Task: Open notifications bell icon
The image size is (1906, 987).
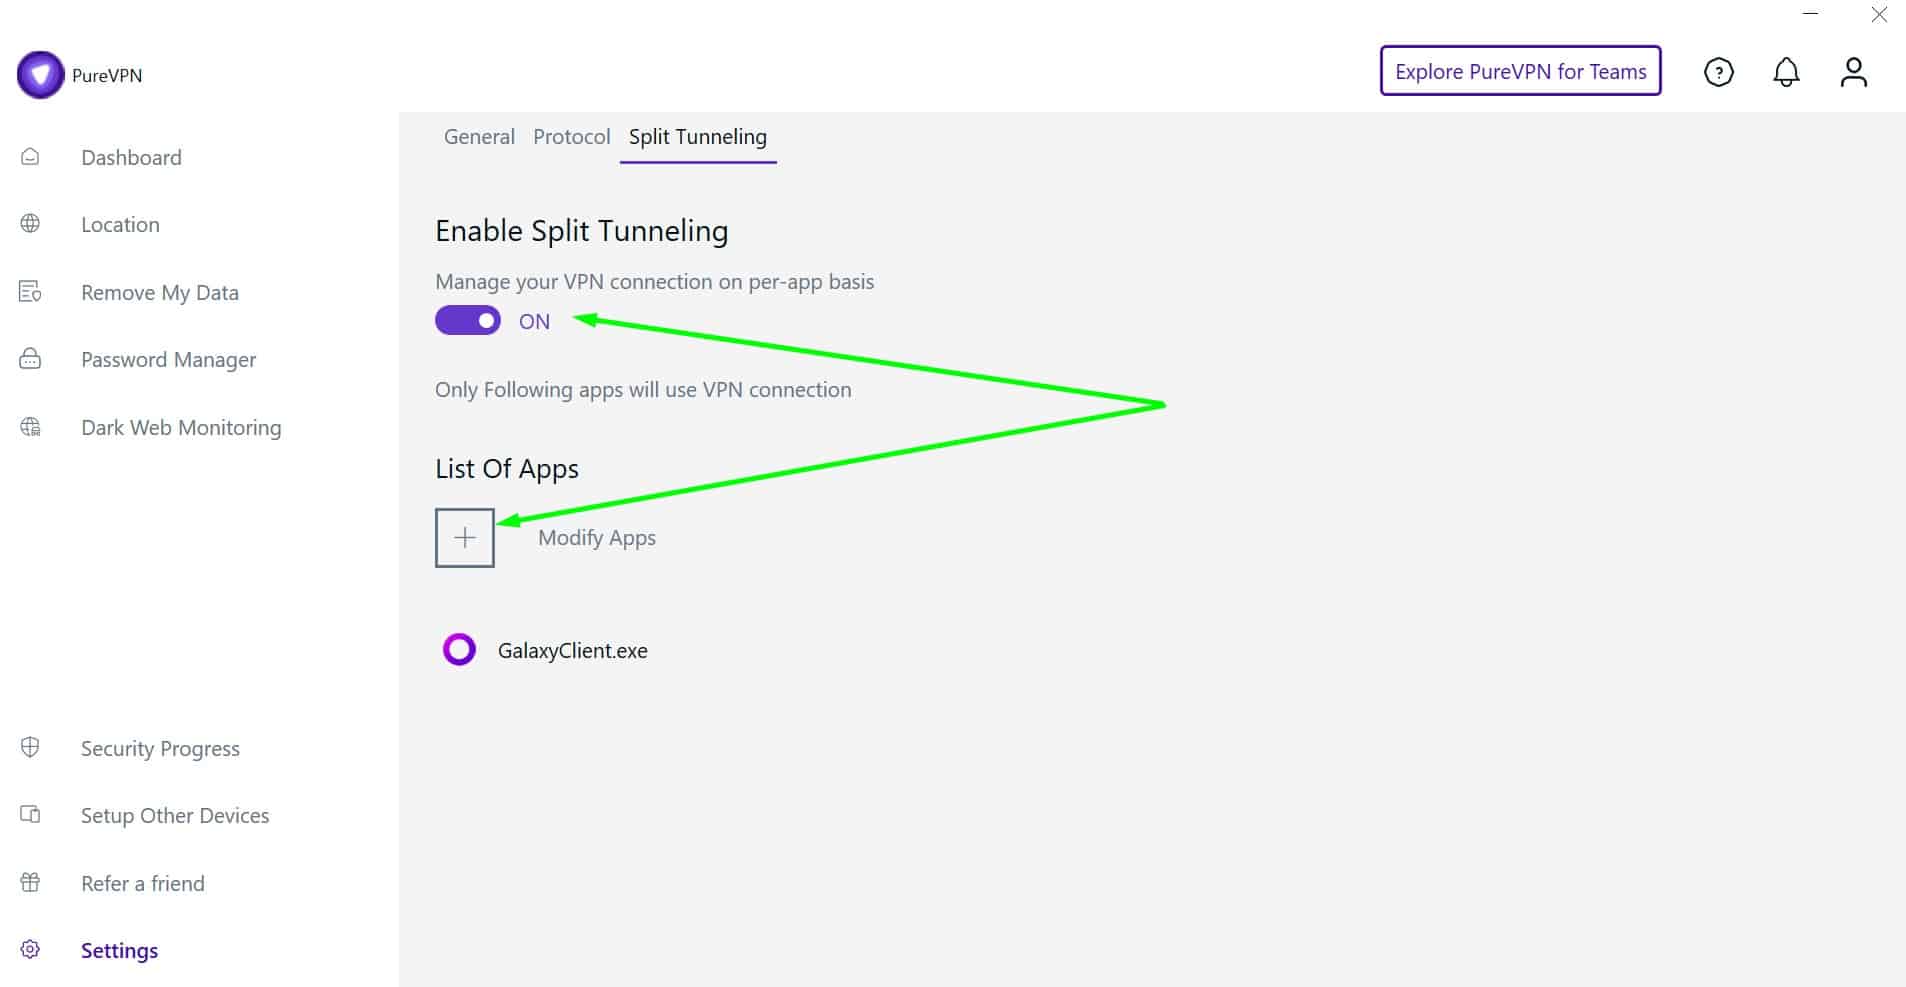Action: (1786, 72)
